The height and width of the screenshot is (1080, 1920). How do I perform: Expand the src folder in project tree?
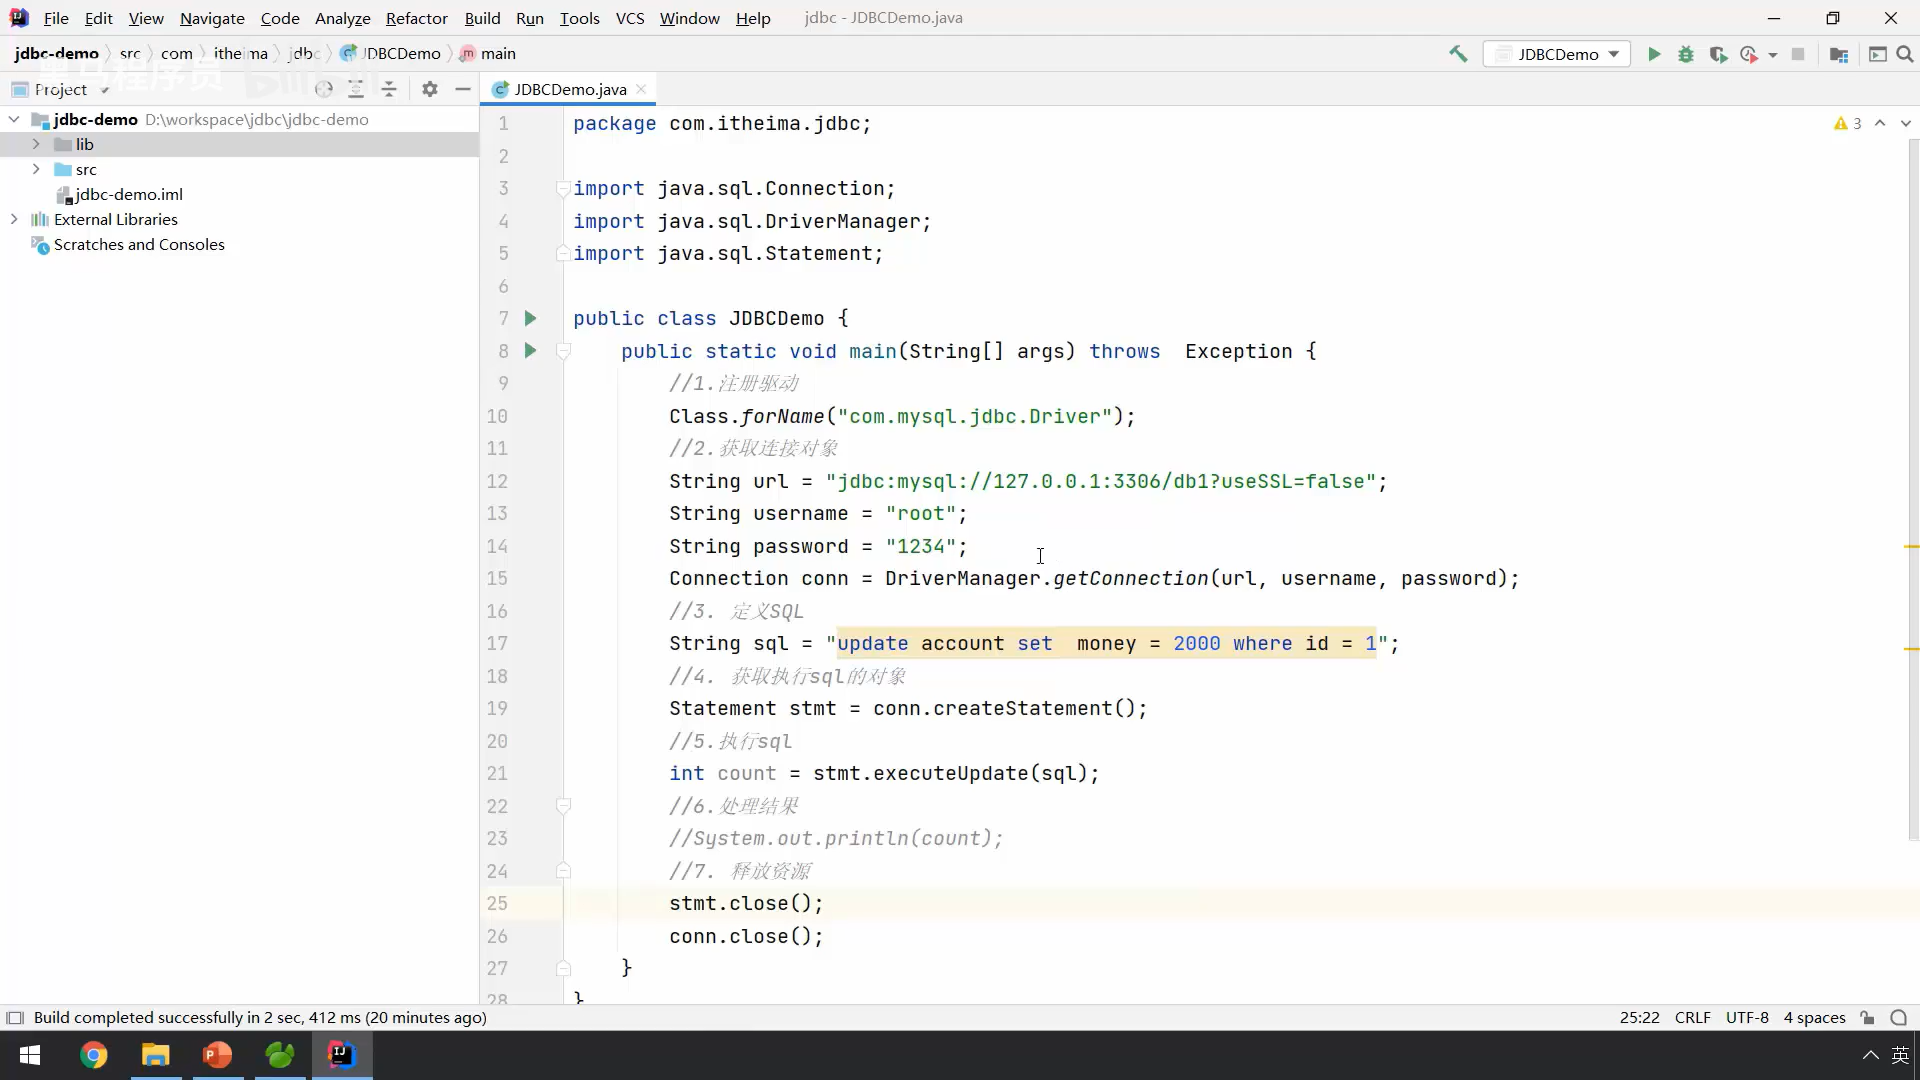pos(36,169)
